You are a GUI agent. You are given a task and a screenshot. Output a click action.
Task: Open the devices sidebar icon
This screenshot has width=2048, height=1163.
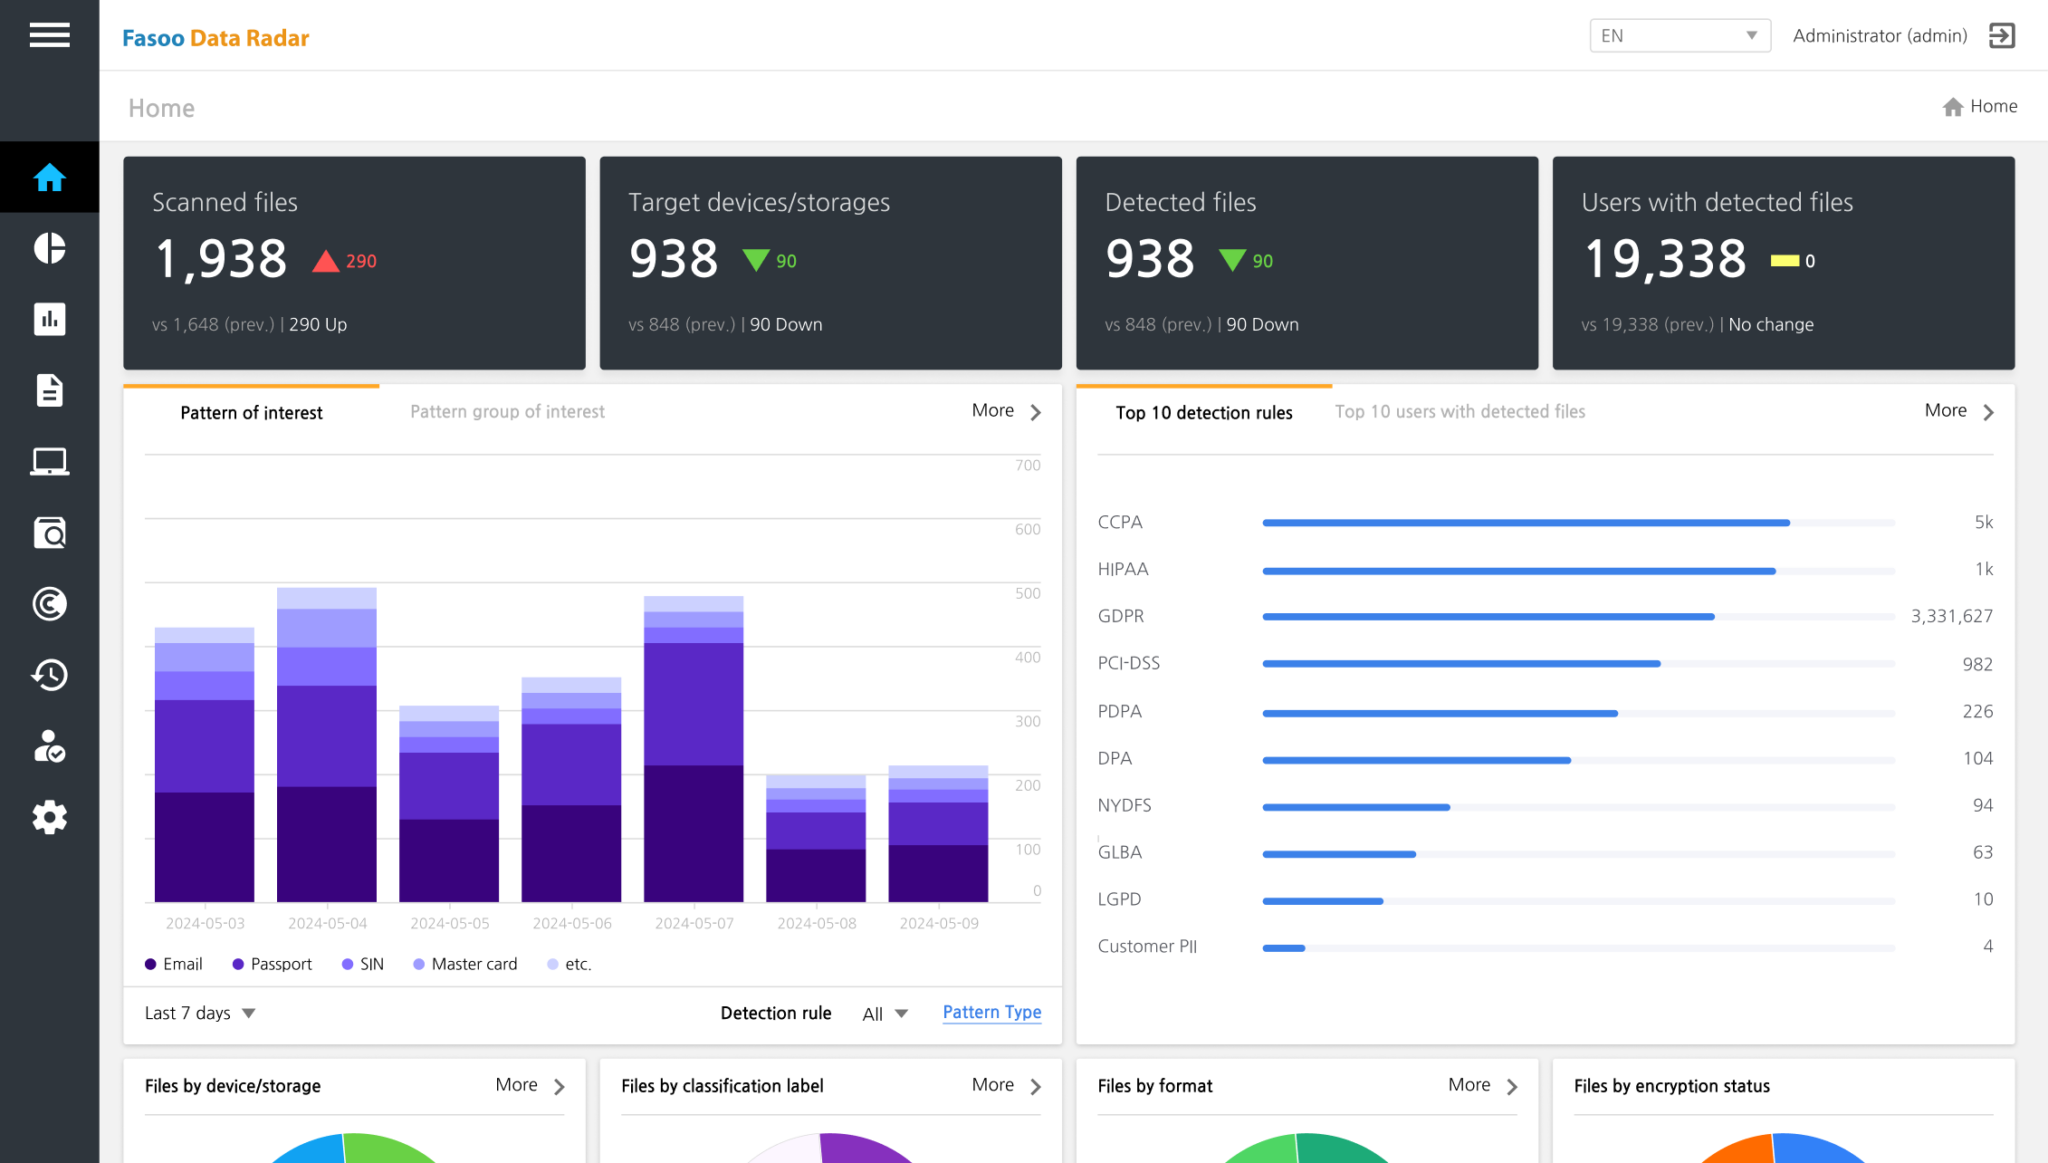tap(49, 461)
